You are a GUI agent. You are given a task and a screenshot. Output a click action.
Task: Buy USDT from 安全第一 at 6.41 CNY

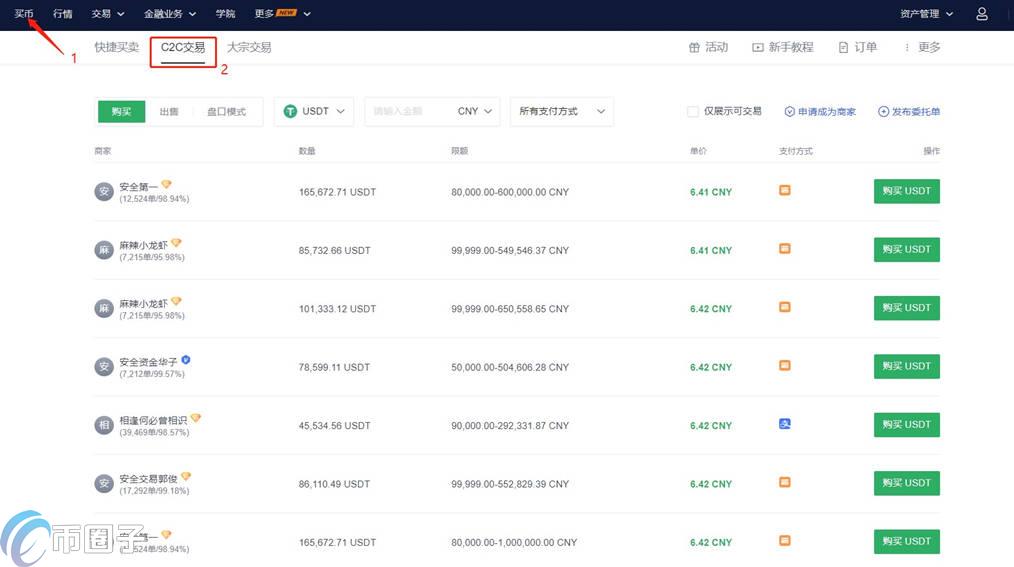[x=907, y=191]
